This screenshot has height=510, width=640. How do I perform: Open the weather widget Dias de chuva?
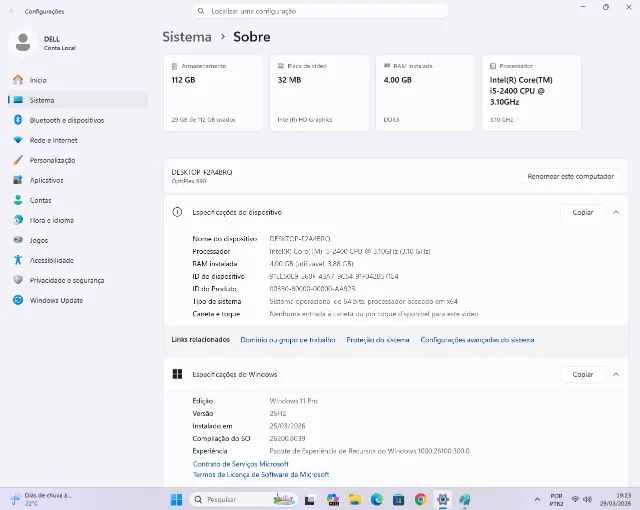[41, 499]
